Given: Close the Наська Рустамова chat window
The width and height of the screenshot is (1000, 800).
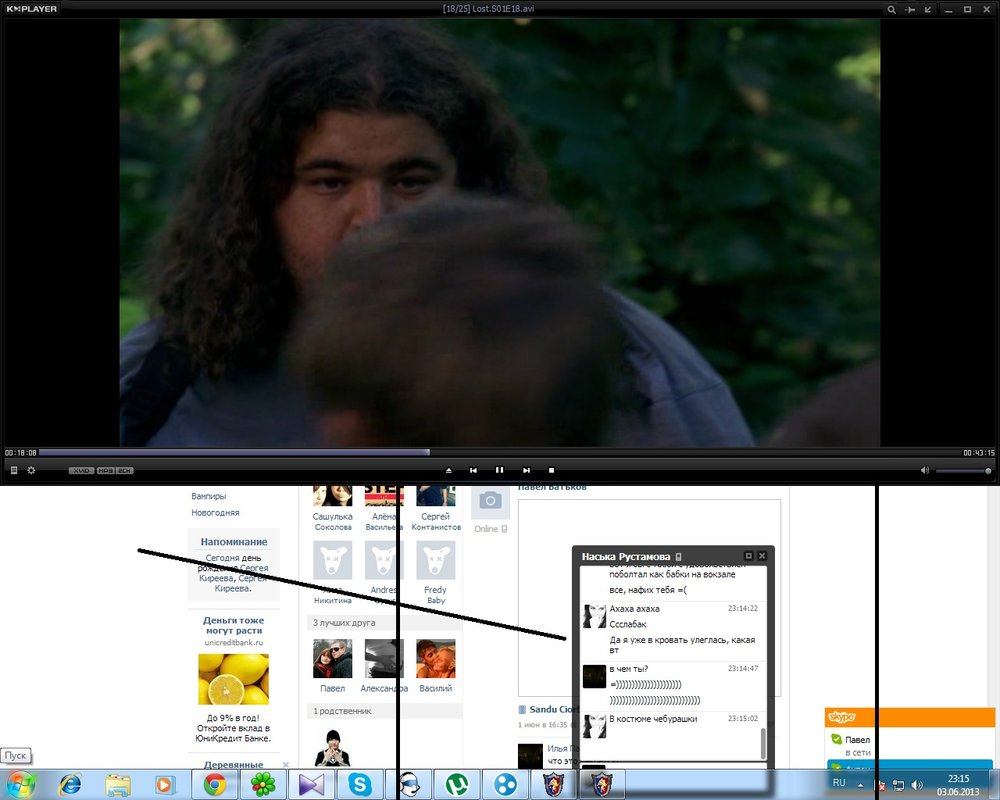Looking at the screenshot, I should tap(762, 556).
